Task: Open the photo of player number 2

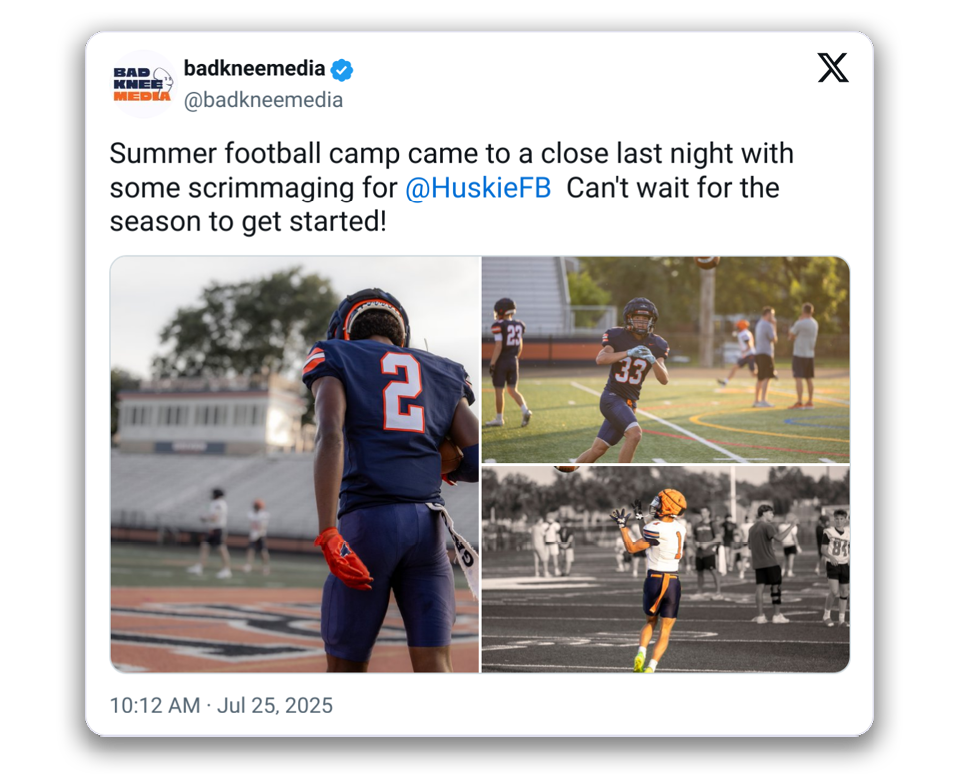Action: (x=295, y=465)
